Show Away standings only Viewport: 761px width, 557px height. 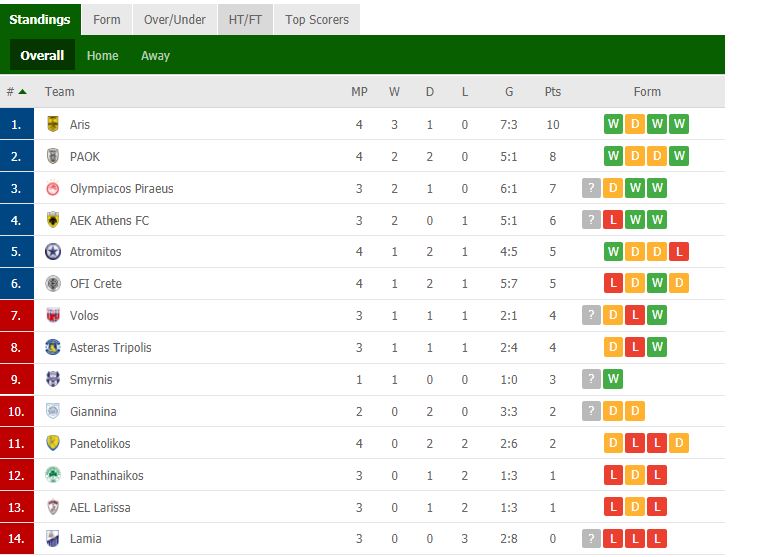[x=155, y=56]
